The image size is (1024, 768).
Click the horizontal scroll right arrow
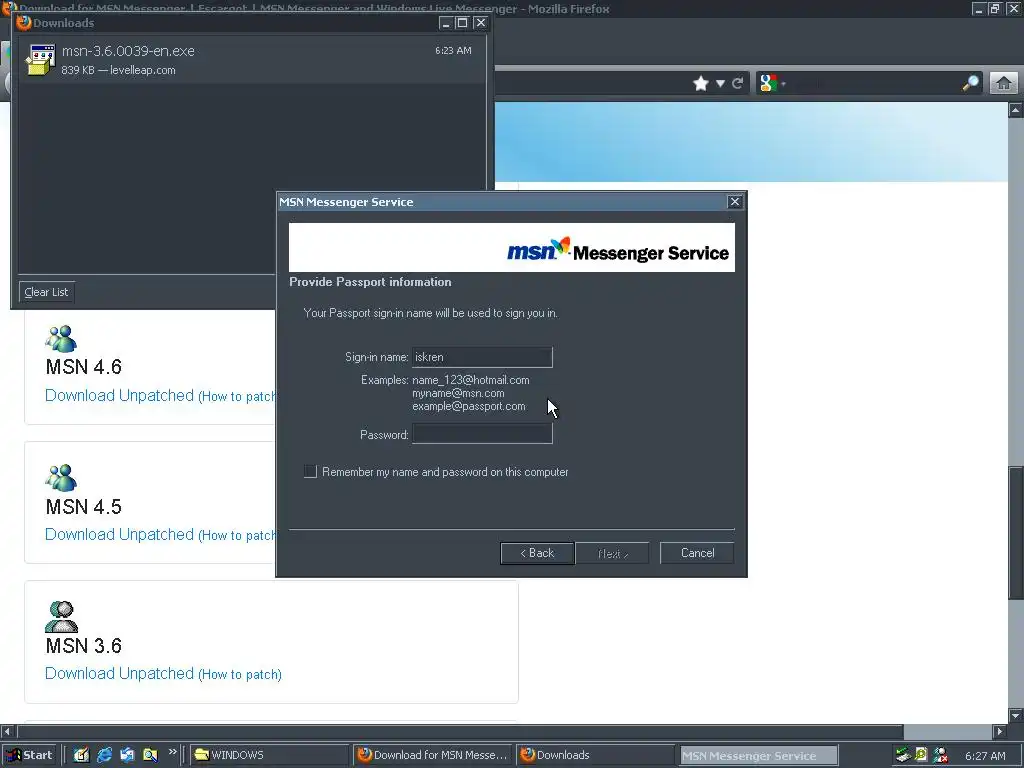(x=1000, y=731)
